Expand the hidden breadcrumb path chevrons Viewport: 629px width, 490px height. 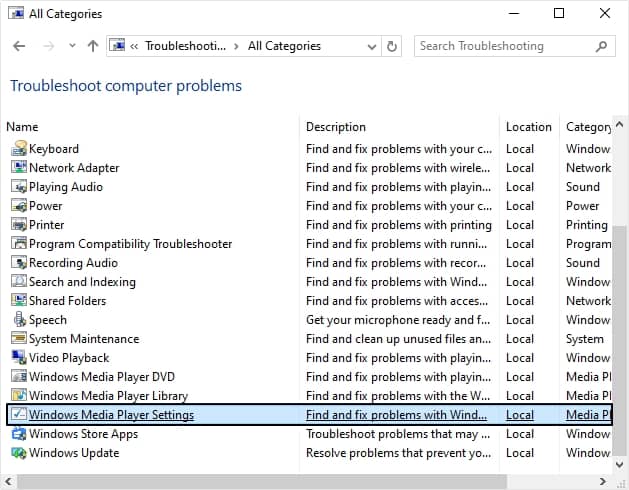134,47
